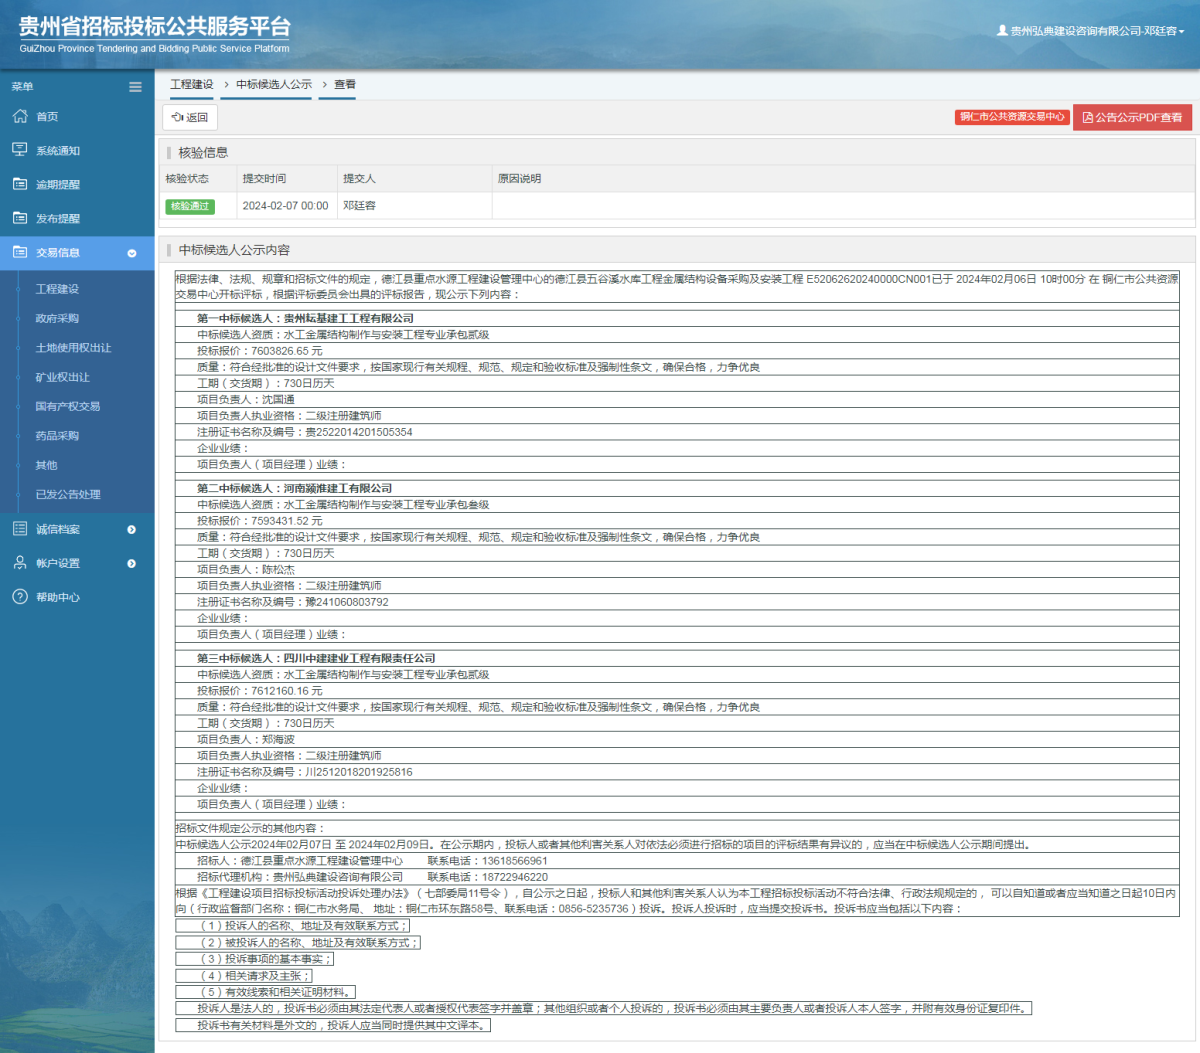Expand the 诚信档案 menu chevron
The width and height of the screenshot is (1200, 1053).
[132, 530]
